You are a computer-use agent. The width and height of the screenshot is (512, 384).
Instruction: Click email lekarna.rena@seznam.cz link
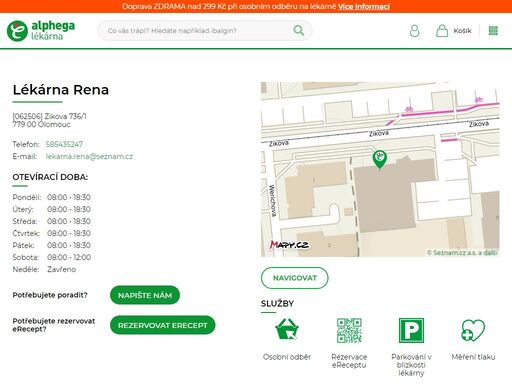tap(89, 156)
